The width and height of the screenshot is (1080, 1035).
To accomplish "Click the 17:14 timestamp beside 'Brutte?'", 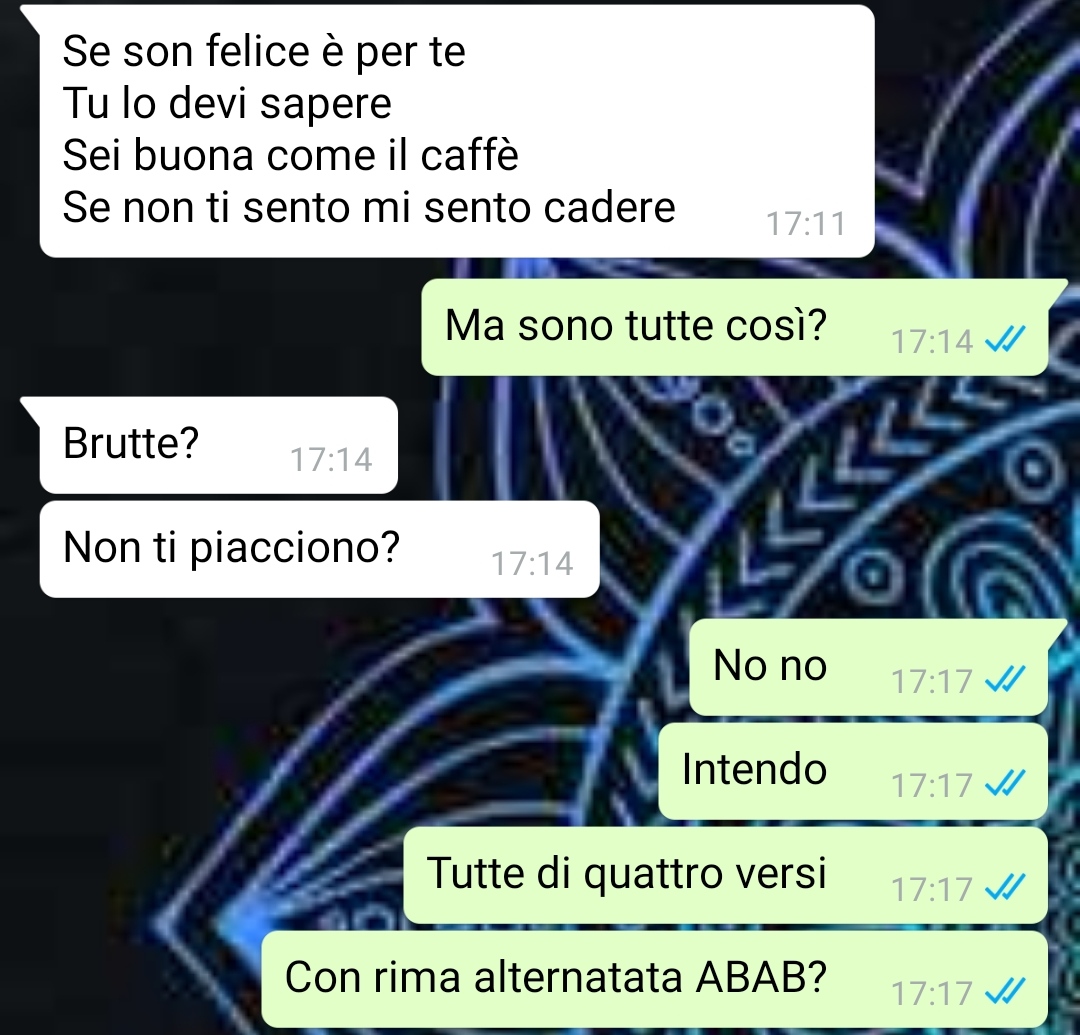I will (331, 459).
